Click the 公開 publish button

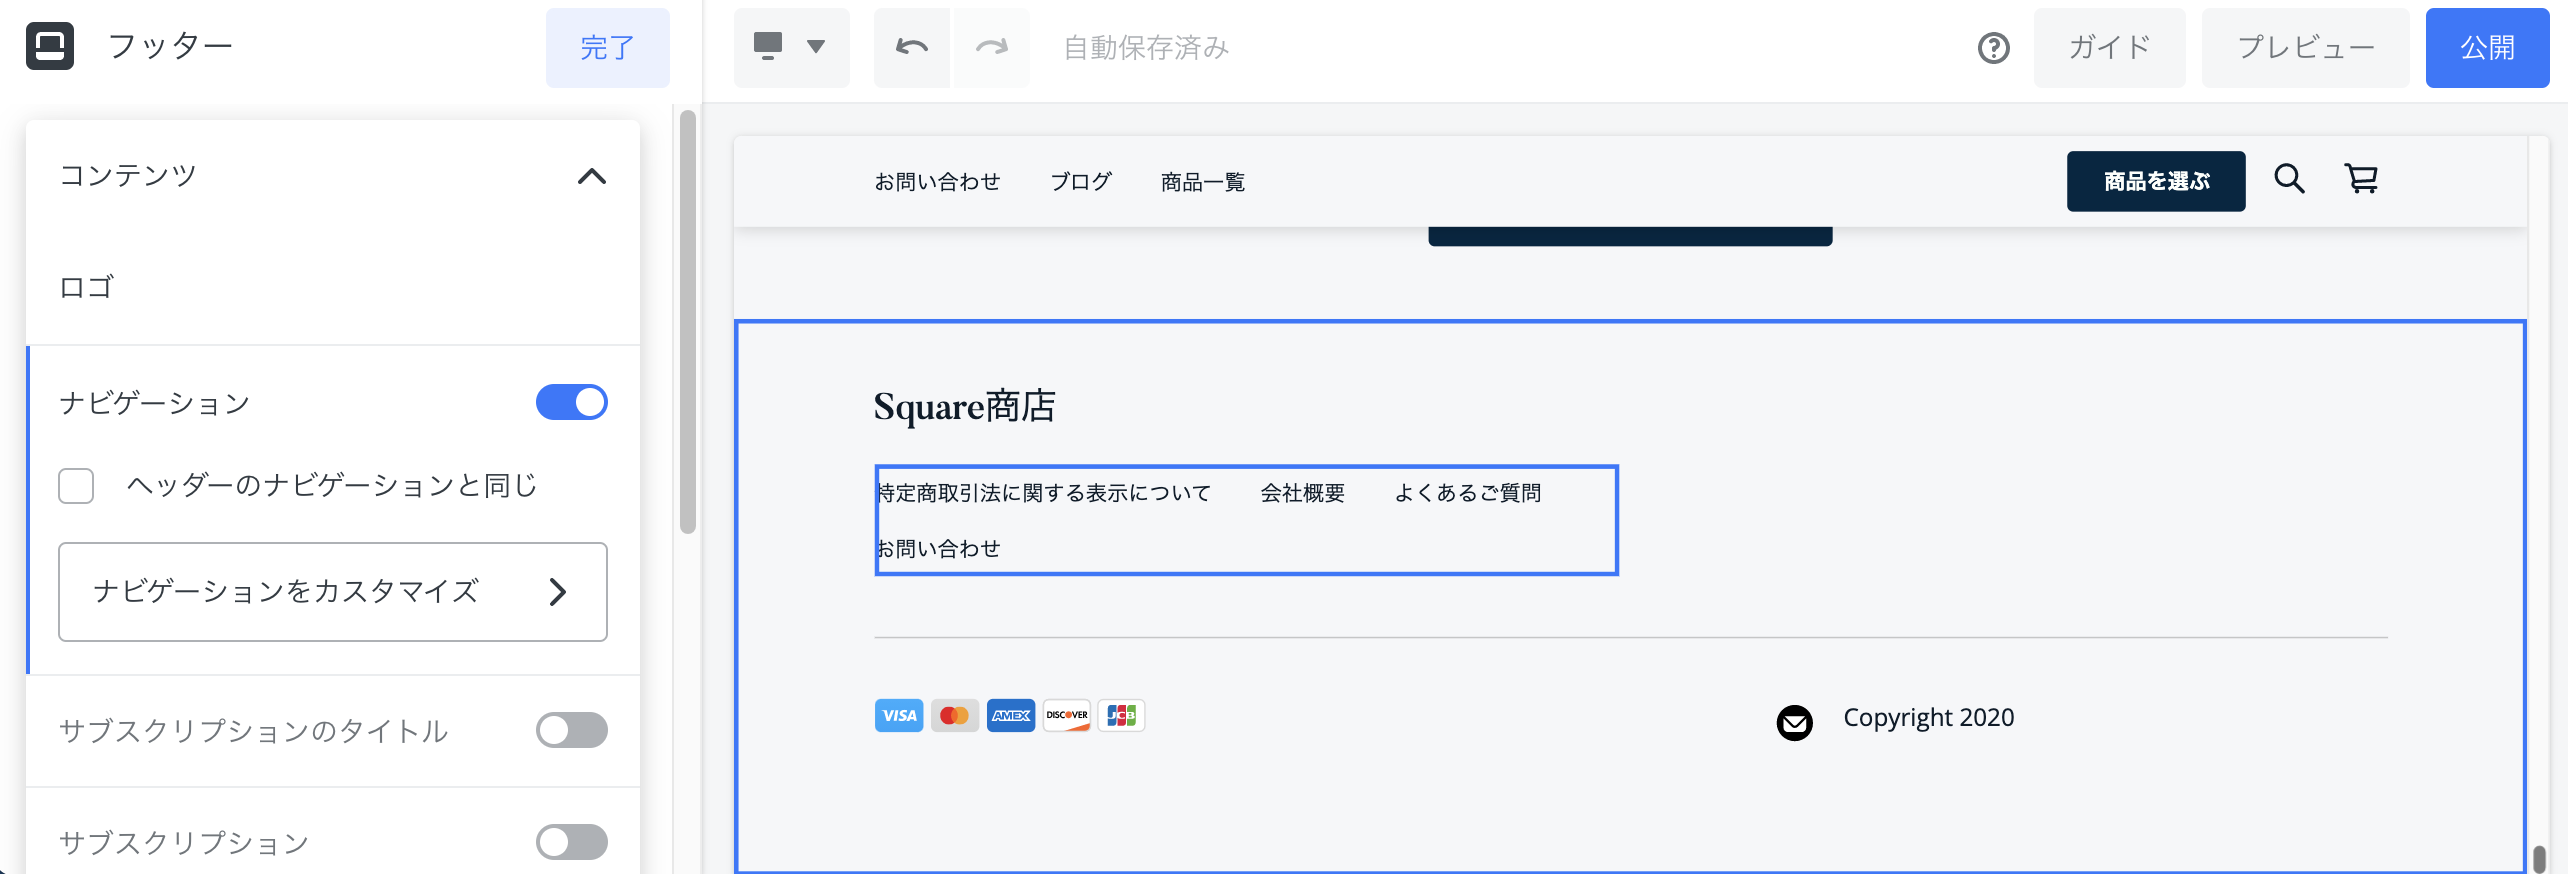tap(2486, 48)
